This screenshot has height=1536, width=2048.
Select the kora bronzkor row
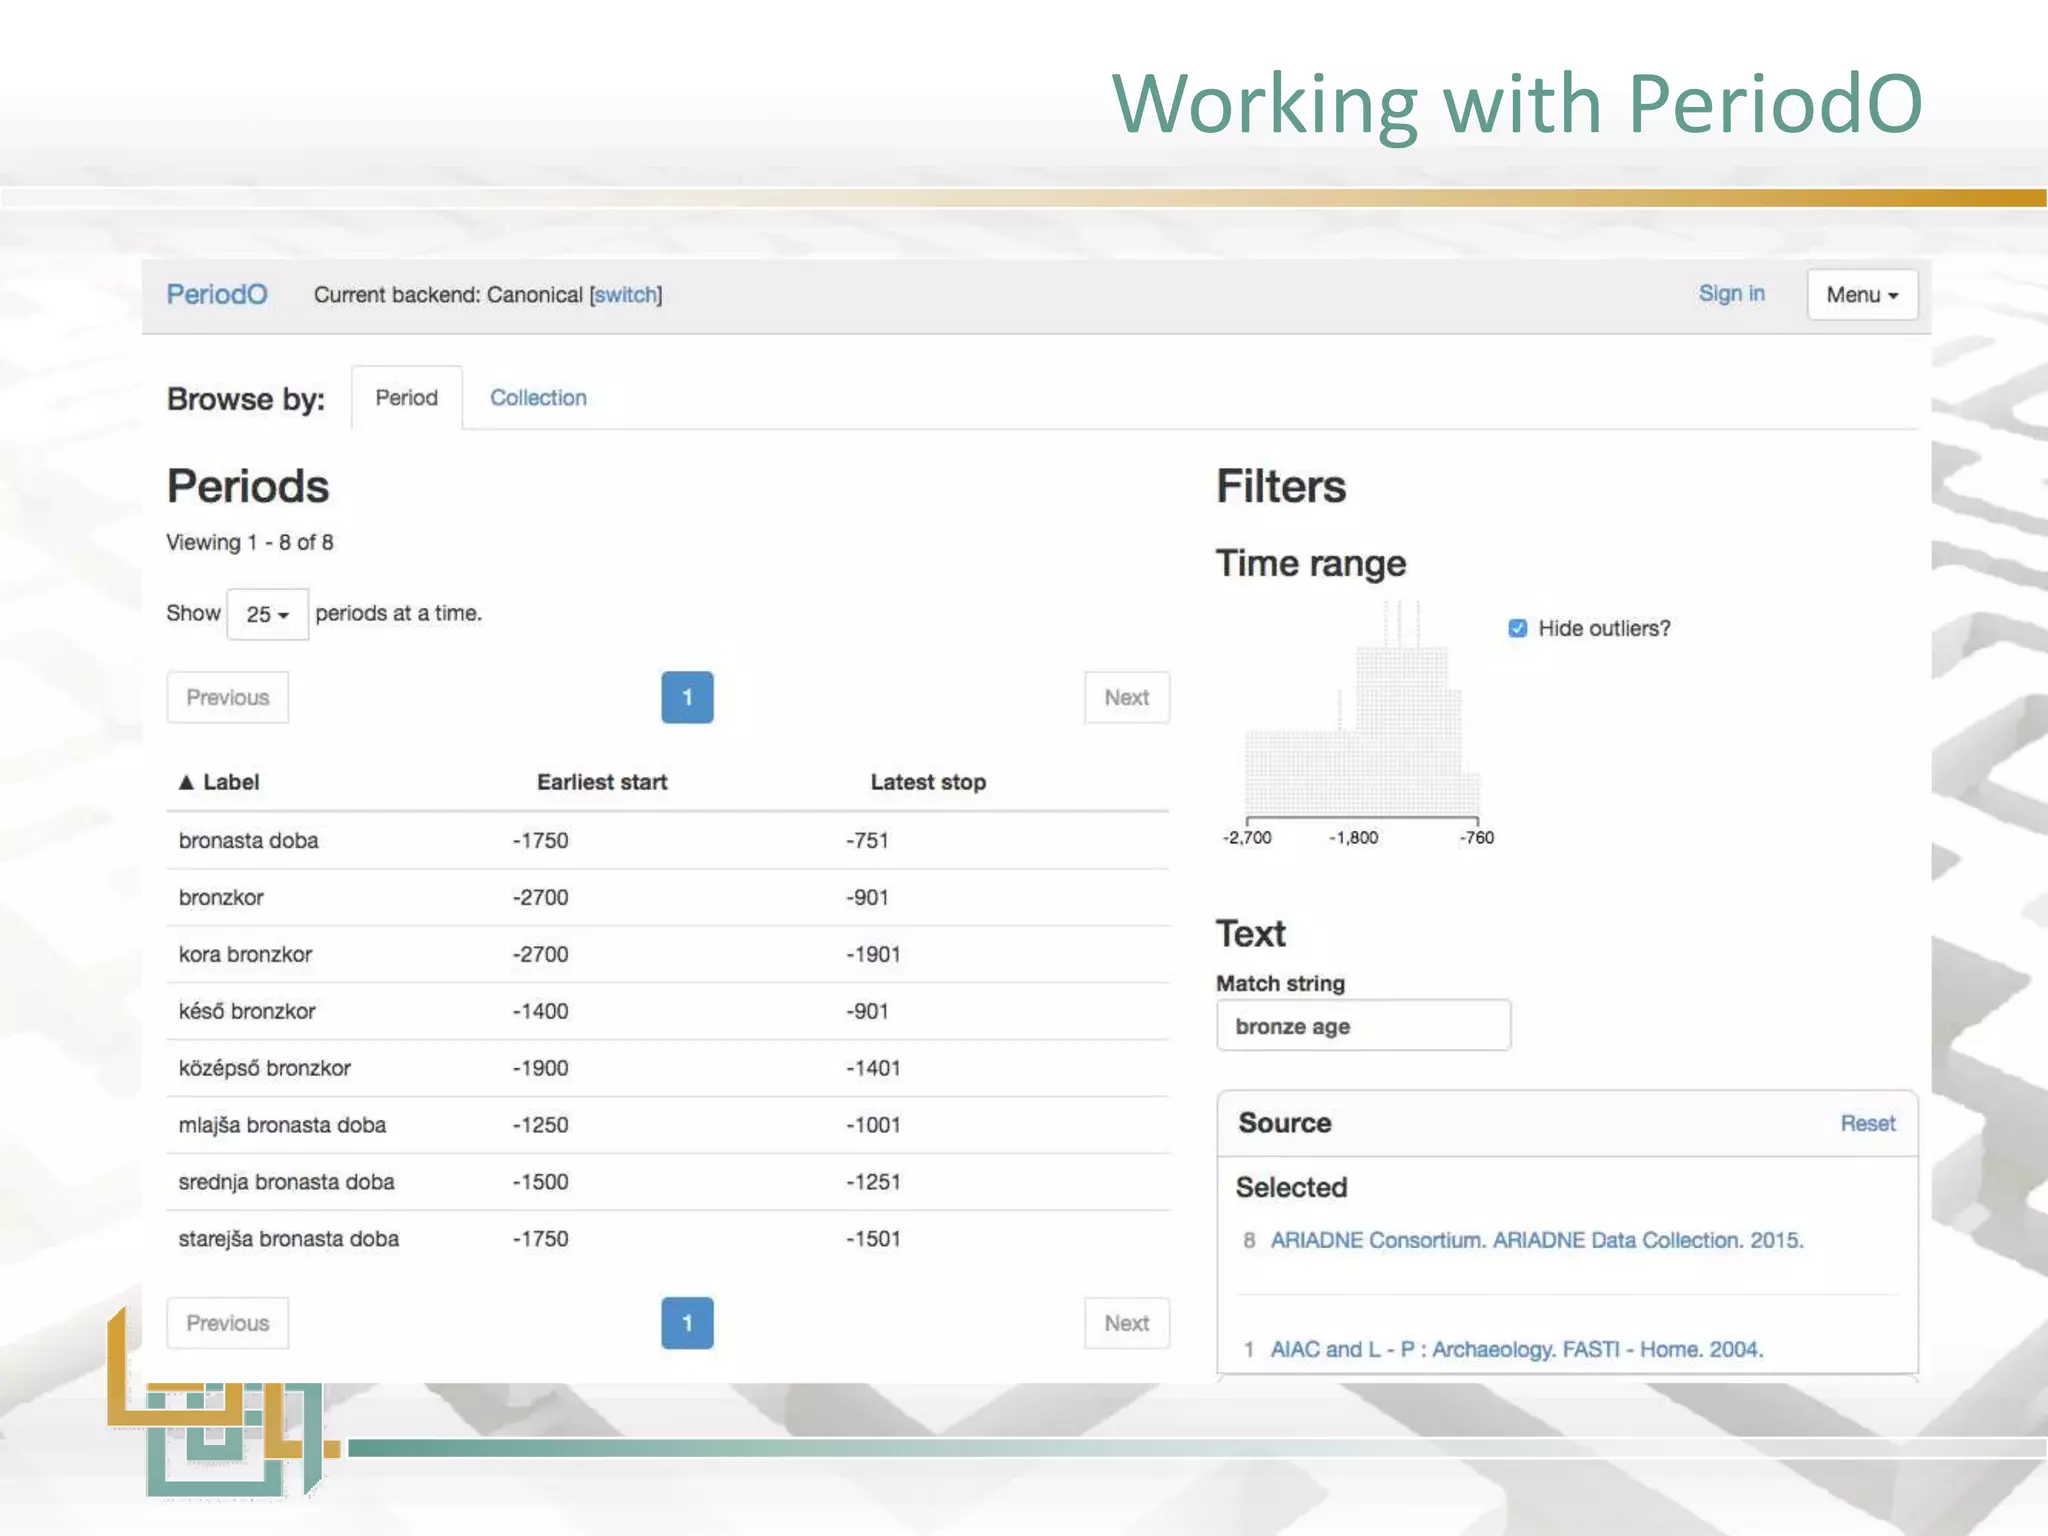[668, 954]
